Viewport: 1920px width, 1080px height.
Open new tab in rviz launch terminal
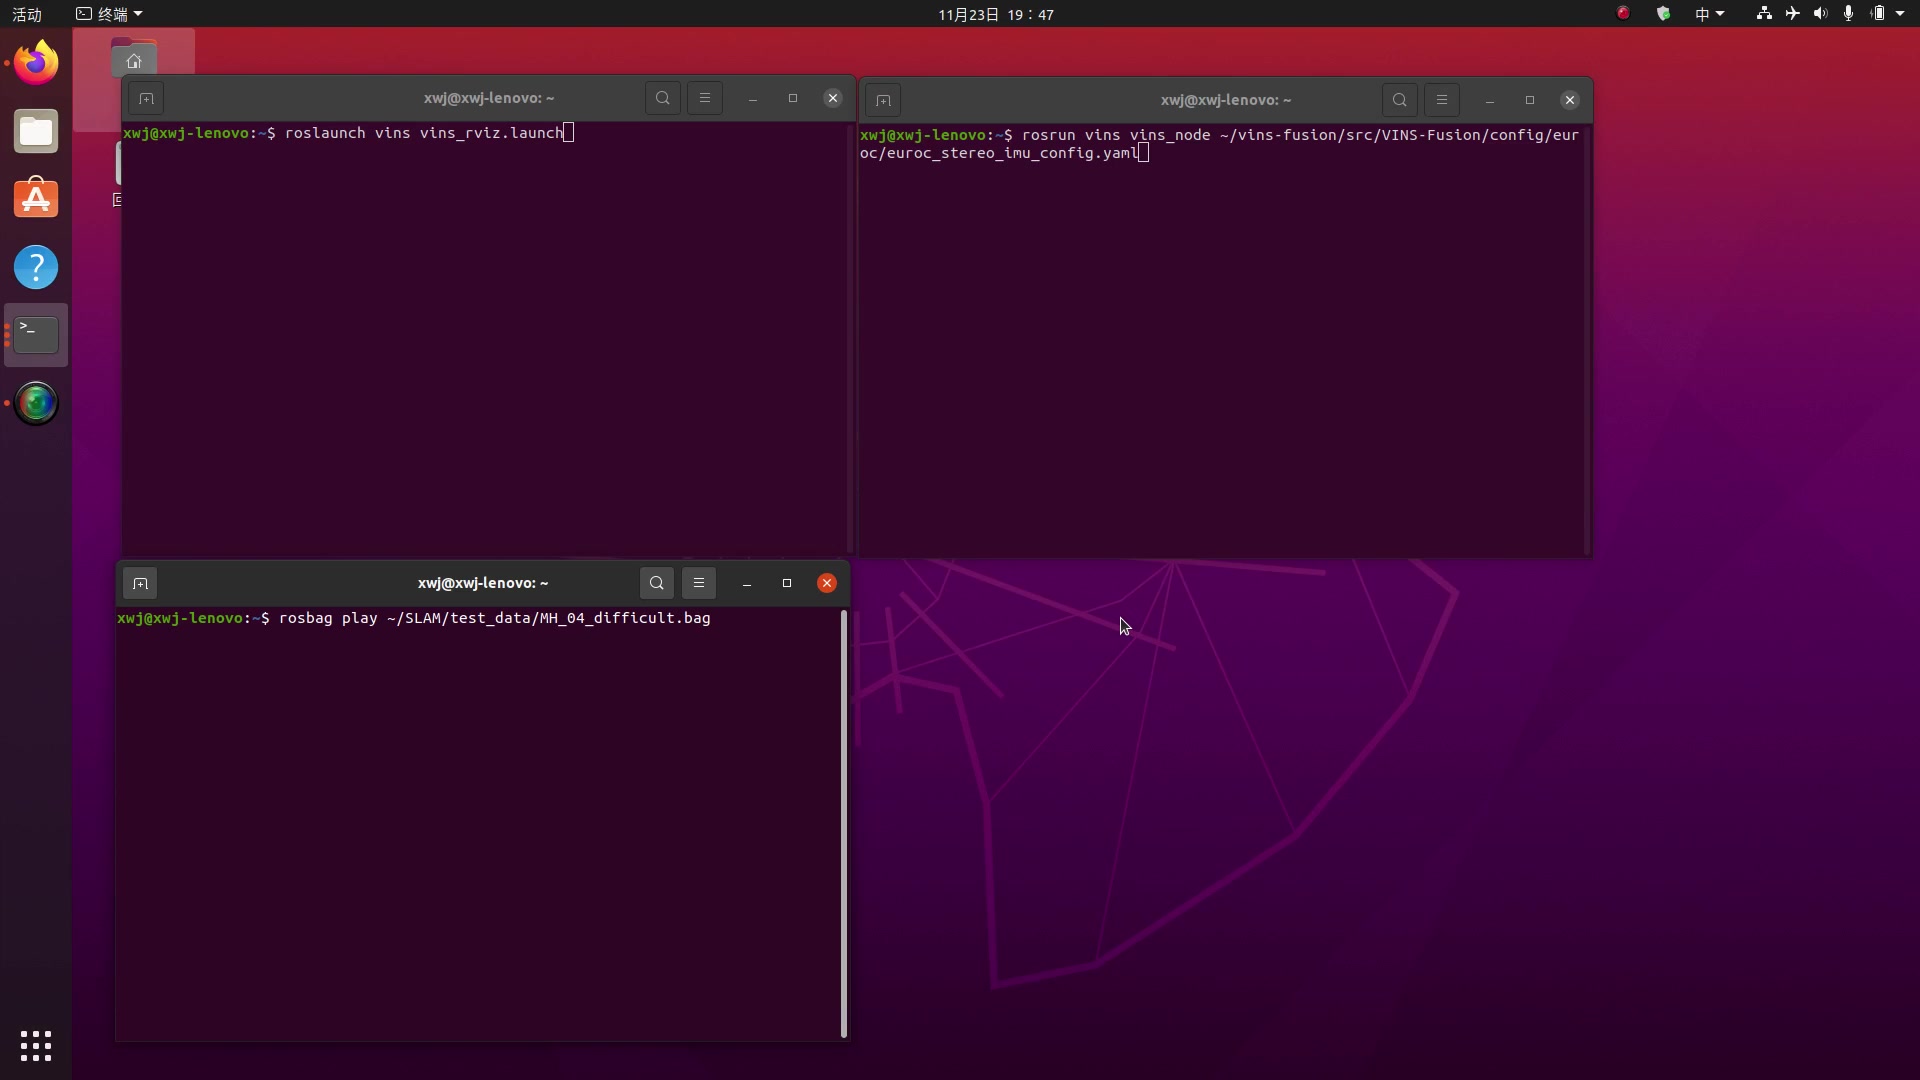146,98
